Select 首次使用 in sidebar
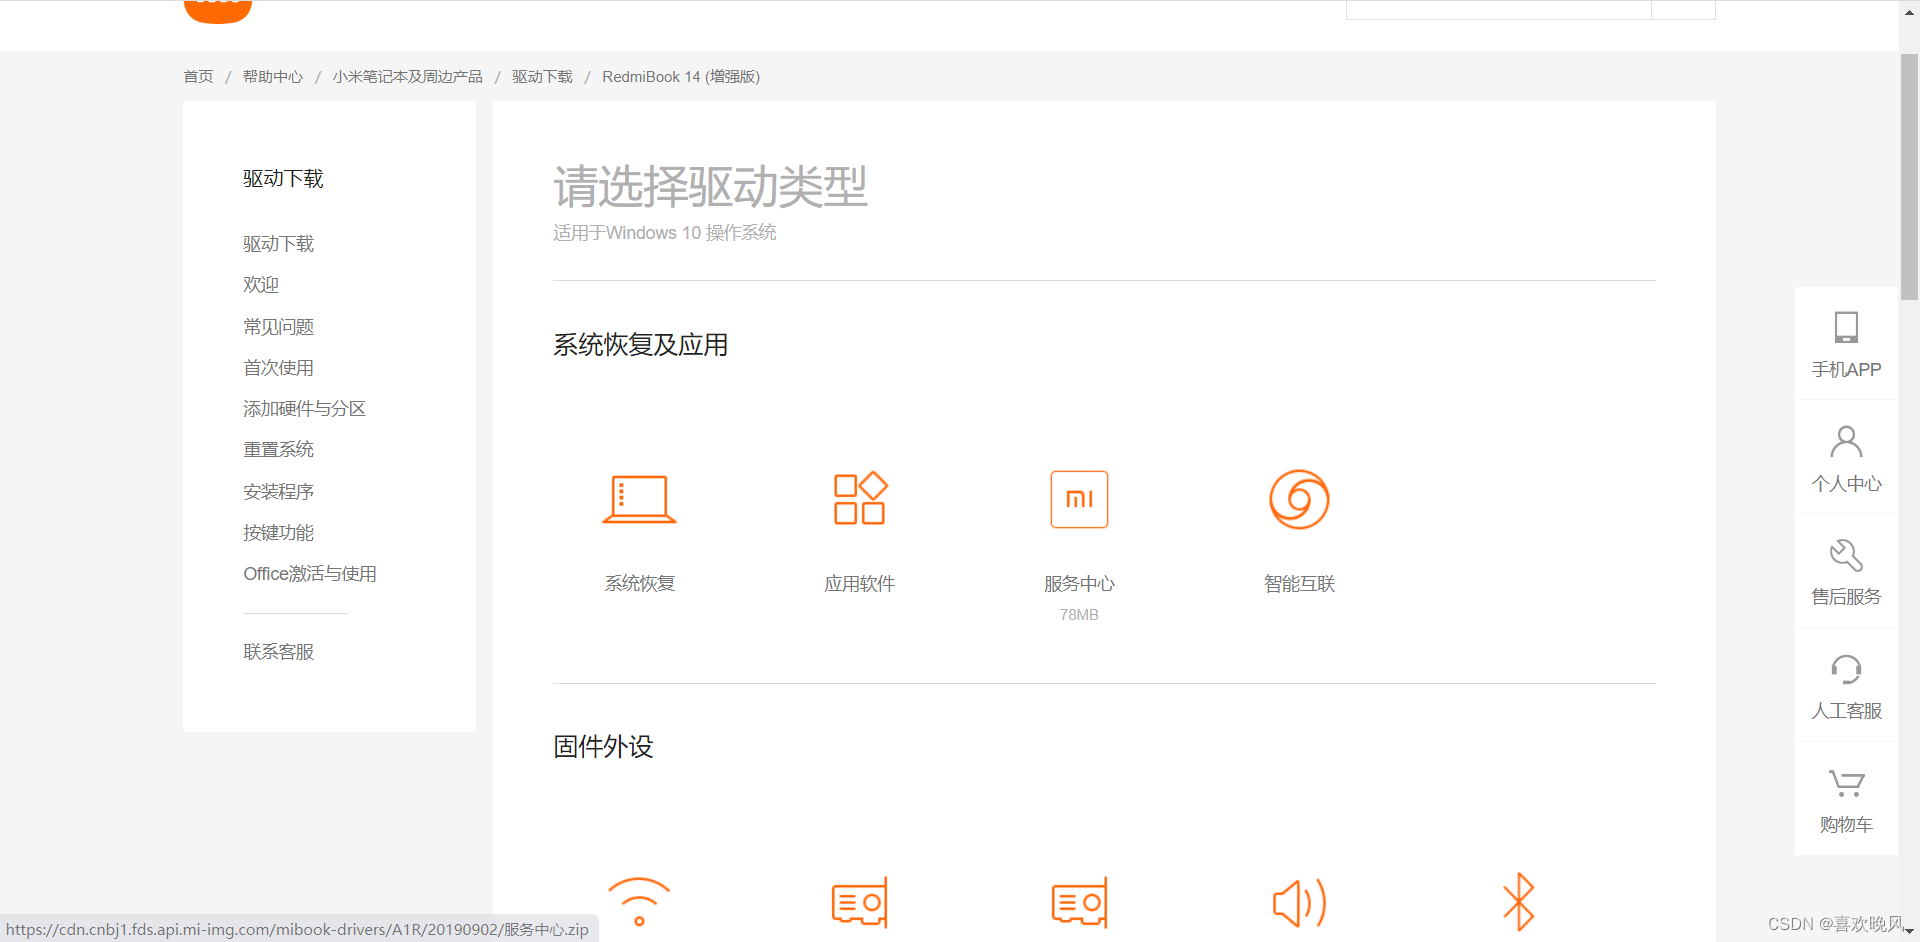Image resolution: width=1920 pixels, height=942 pixels. (x=278, y=368)
